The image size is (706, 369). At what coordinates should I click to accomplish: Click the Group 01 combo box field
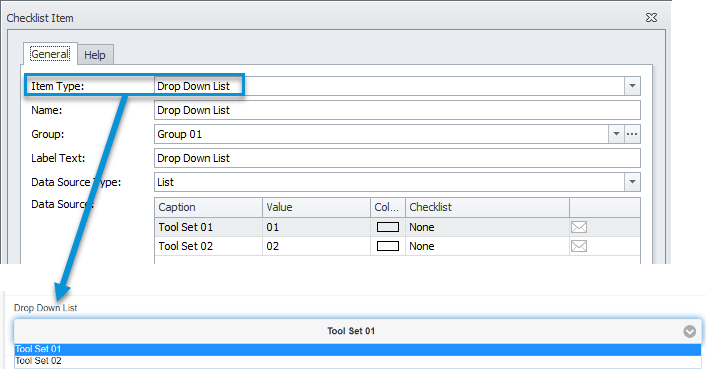pos(381,134)
